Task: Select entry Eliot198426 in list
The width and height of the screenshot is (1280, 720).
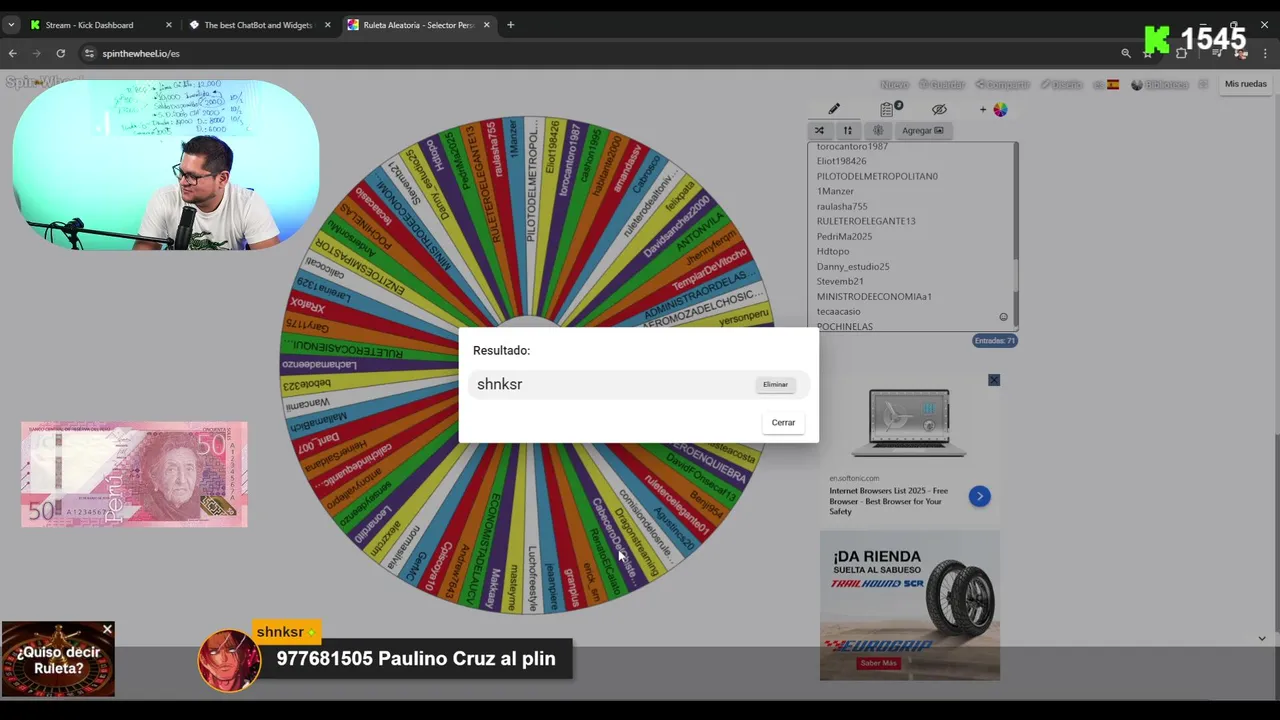Action: pos(841,161)
